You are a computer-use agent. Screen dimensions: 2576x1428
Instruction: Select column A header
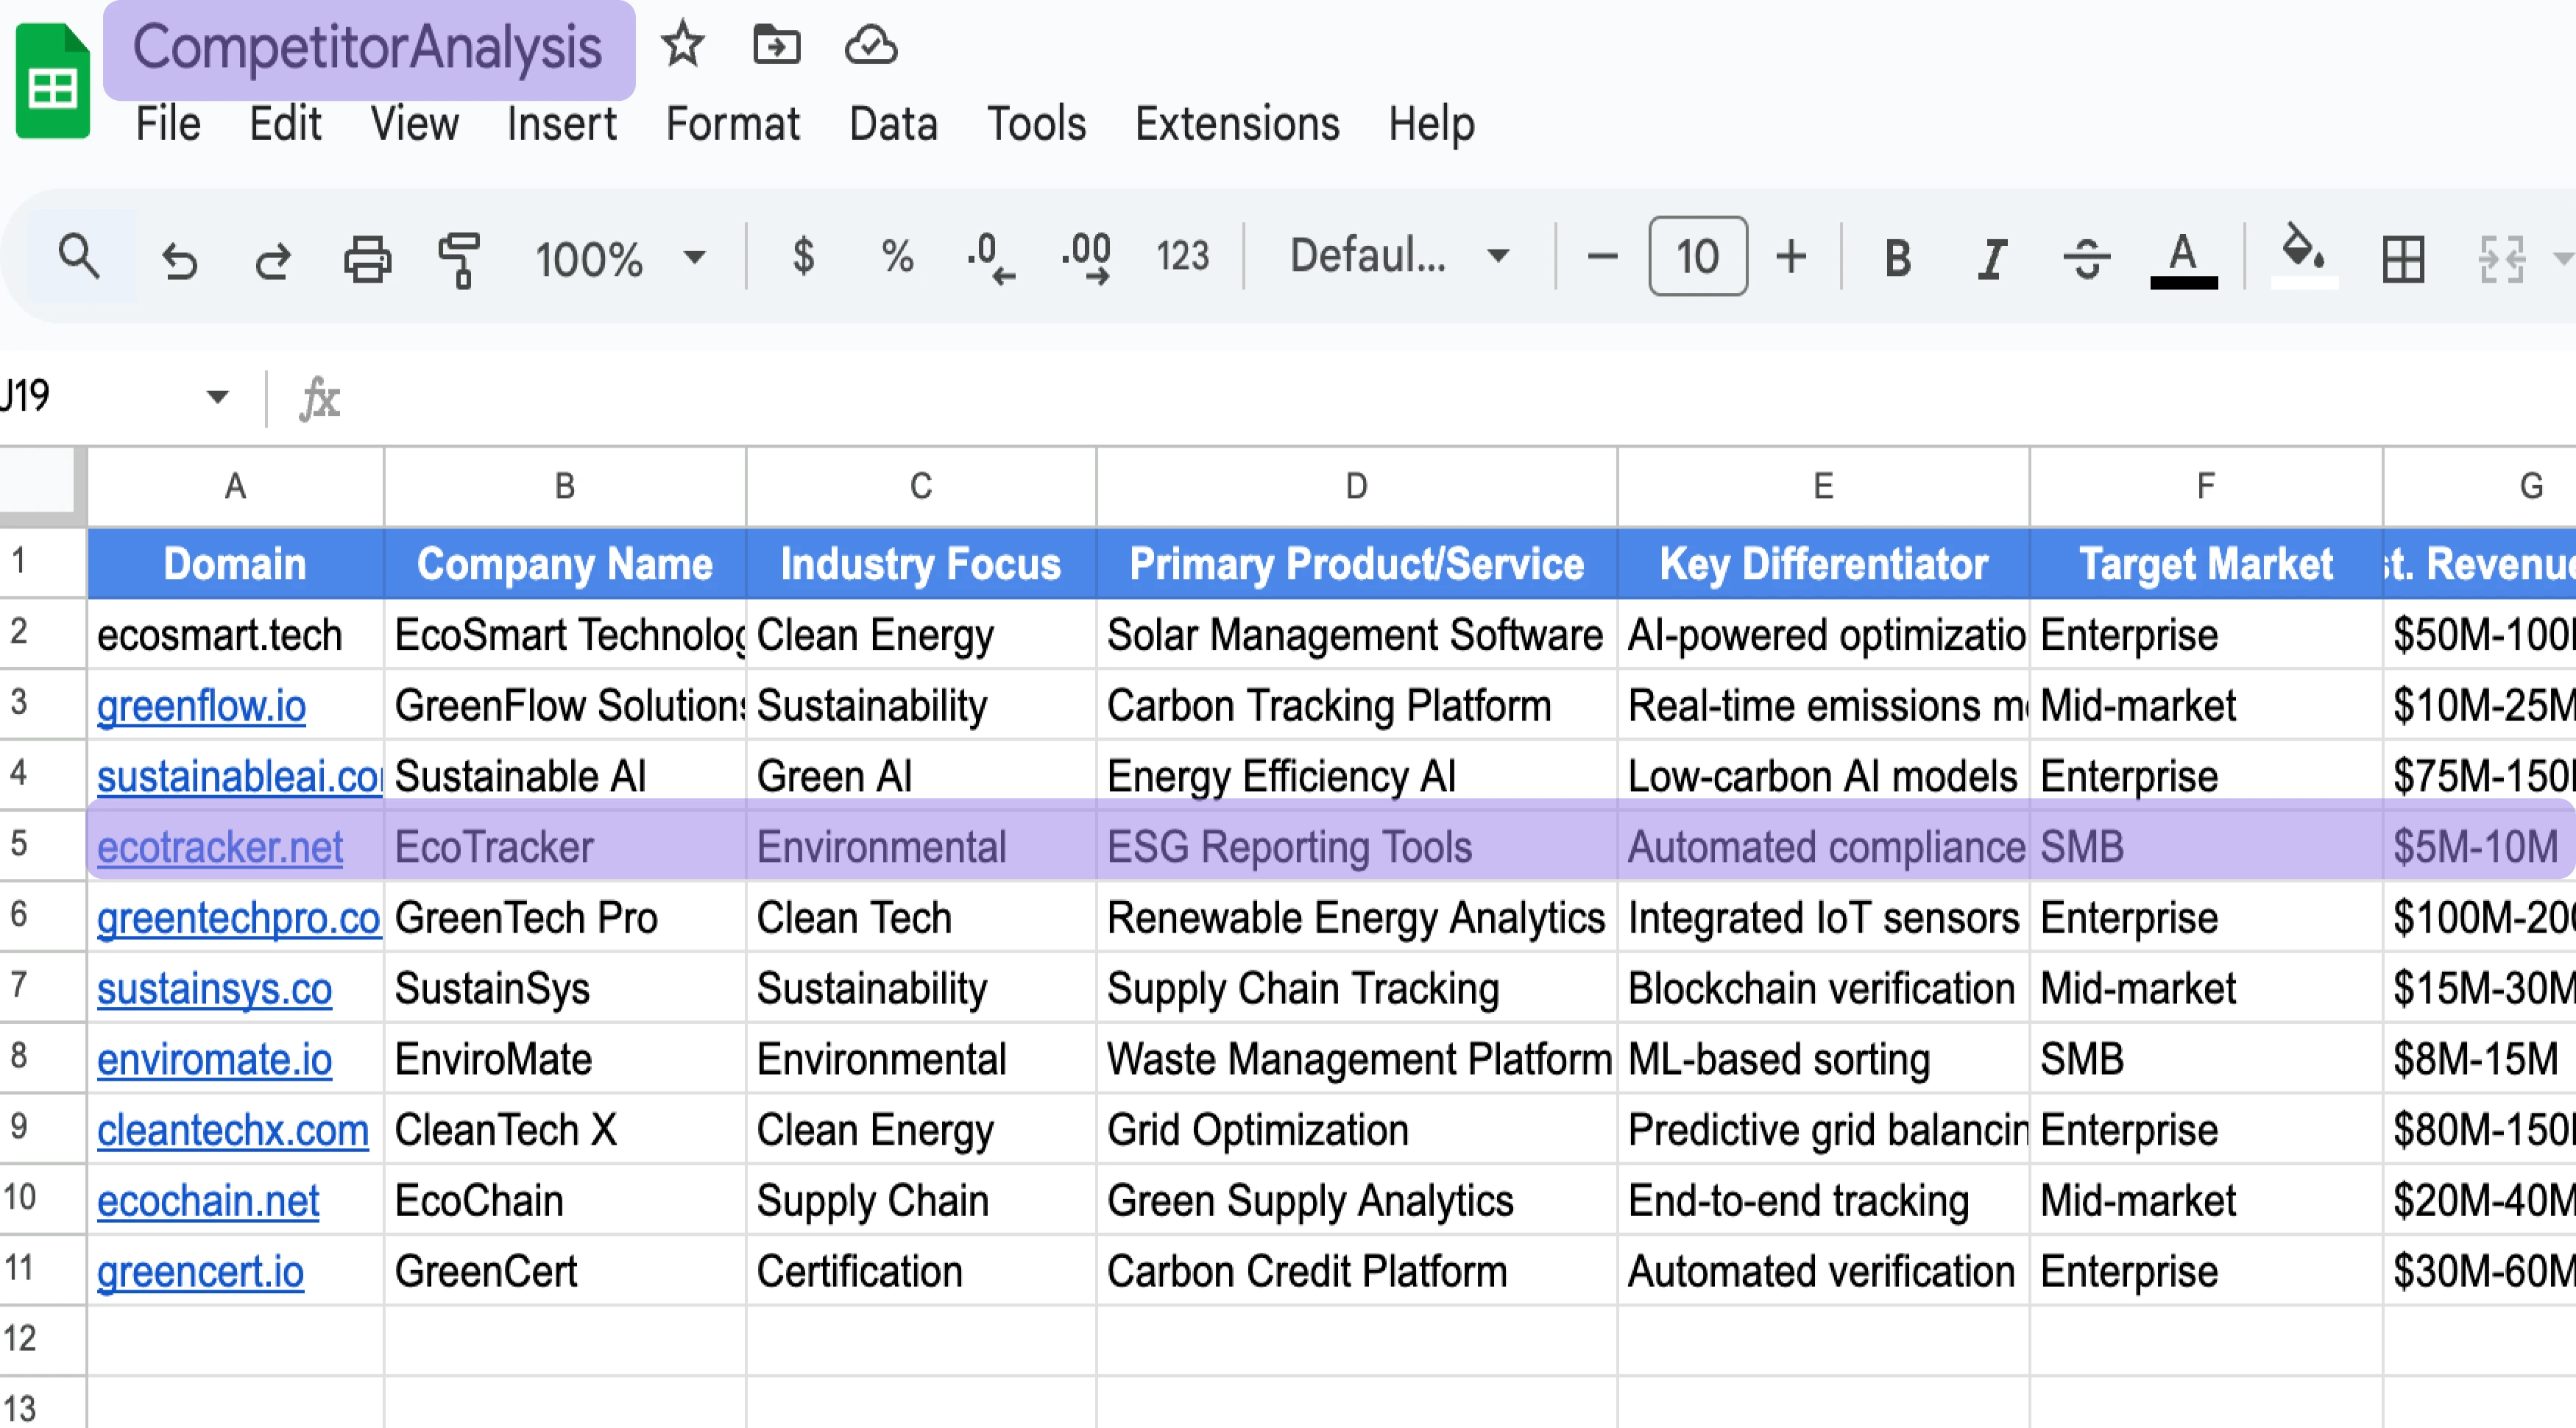[235, 486]
